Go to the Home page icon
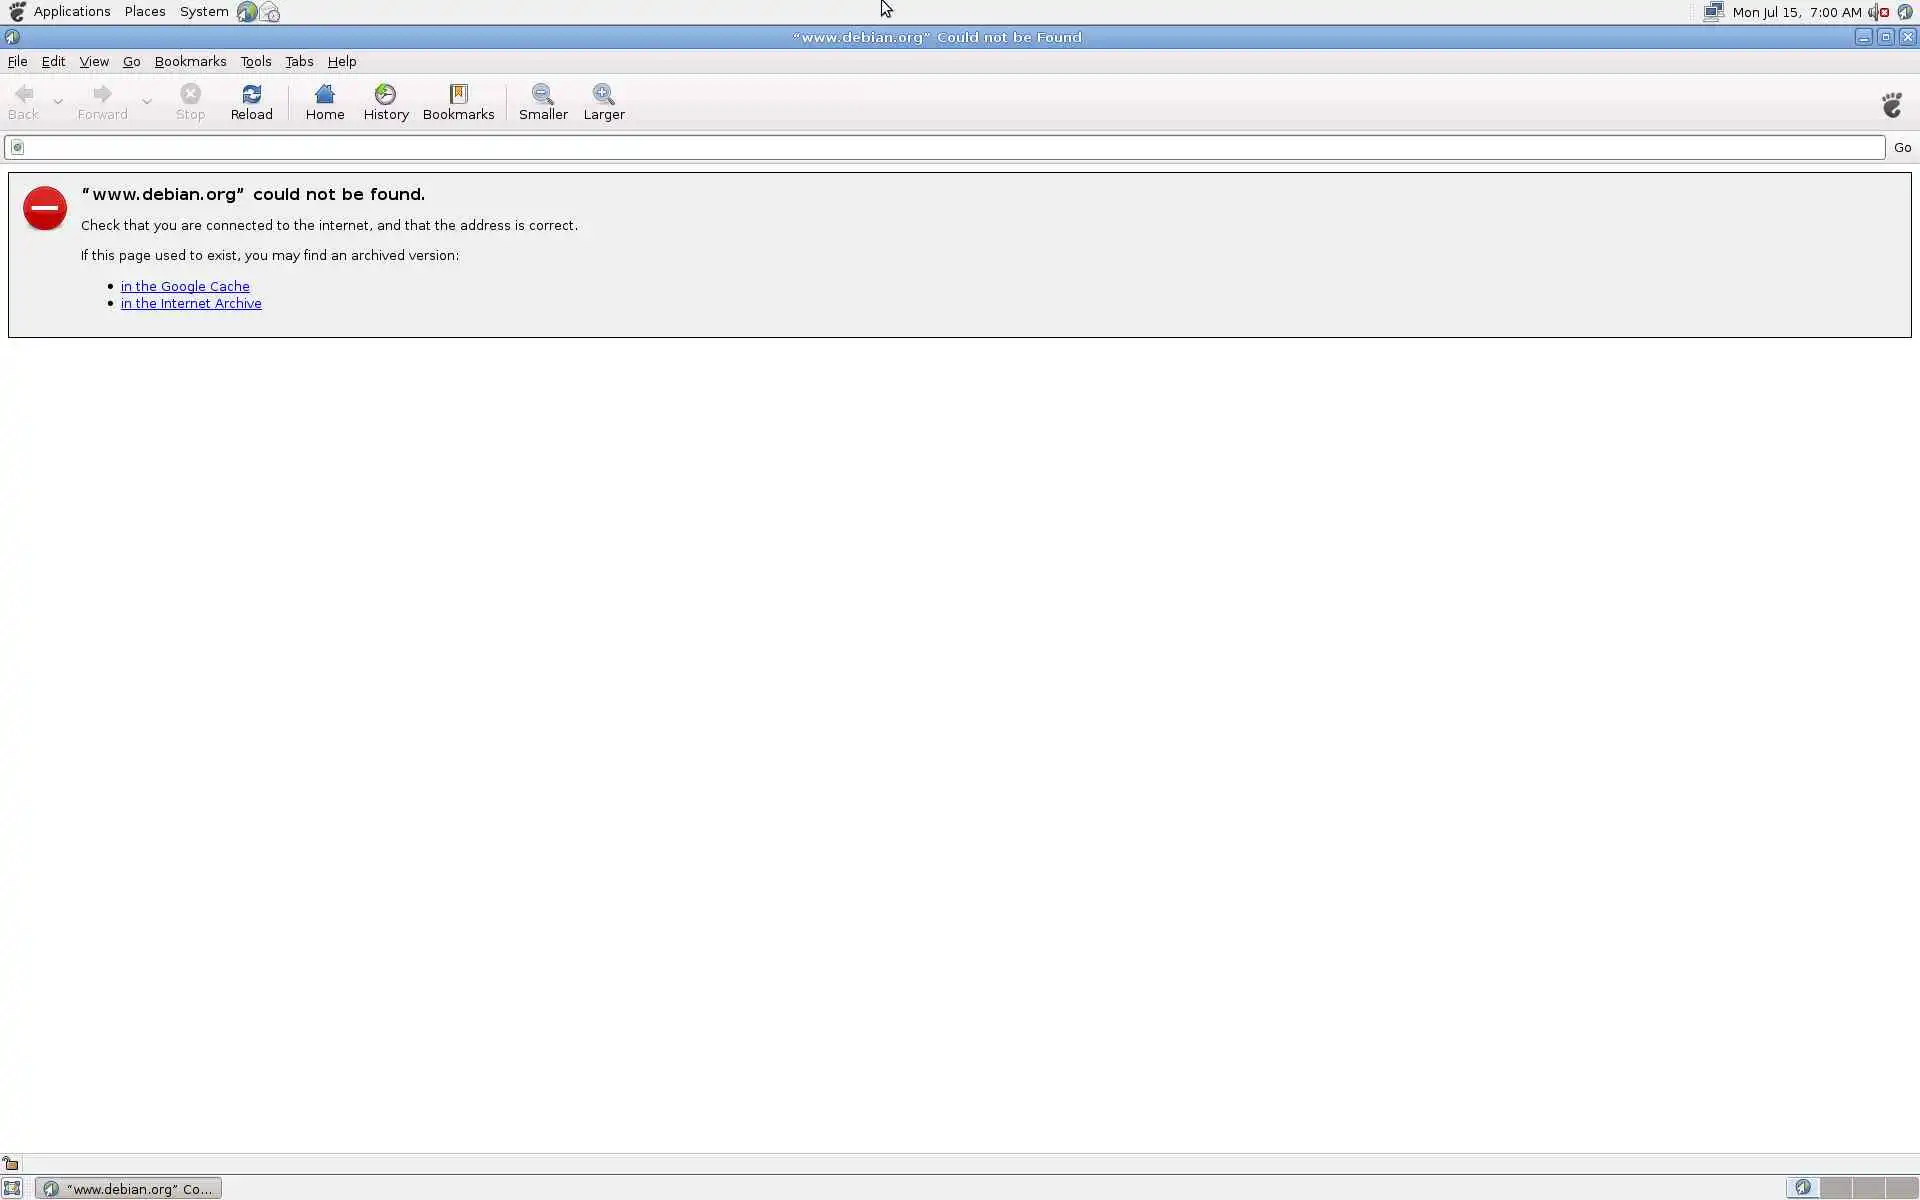This screenshot has width=1920, height=1200. pyautogui.click(x=324, y=102)
